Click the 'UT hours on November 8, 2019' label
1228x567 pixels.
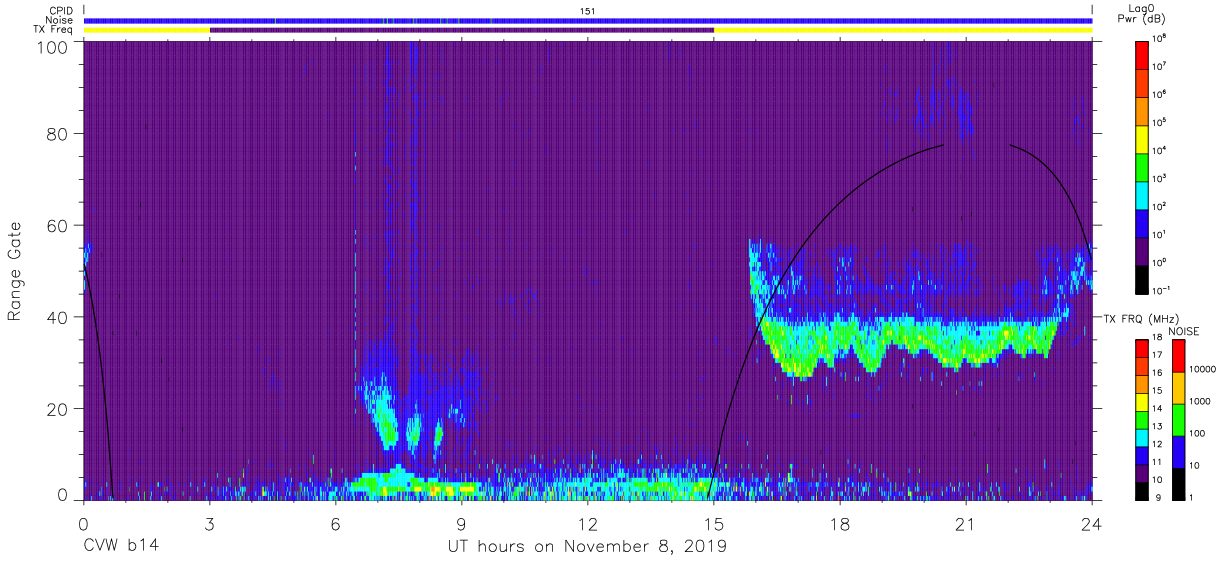pyautogui.click(x=587, y=546)
